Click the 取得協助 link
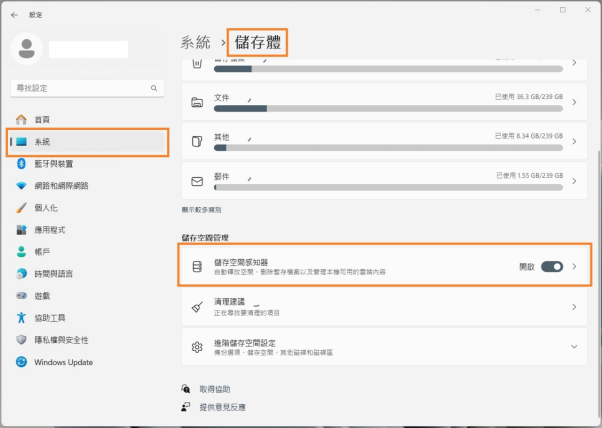This screenshot has width=602, height=428. pyautogui.click(x=215, y=389)
